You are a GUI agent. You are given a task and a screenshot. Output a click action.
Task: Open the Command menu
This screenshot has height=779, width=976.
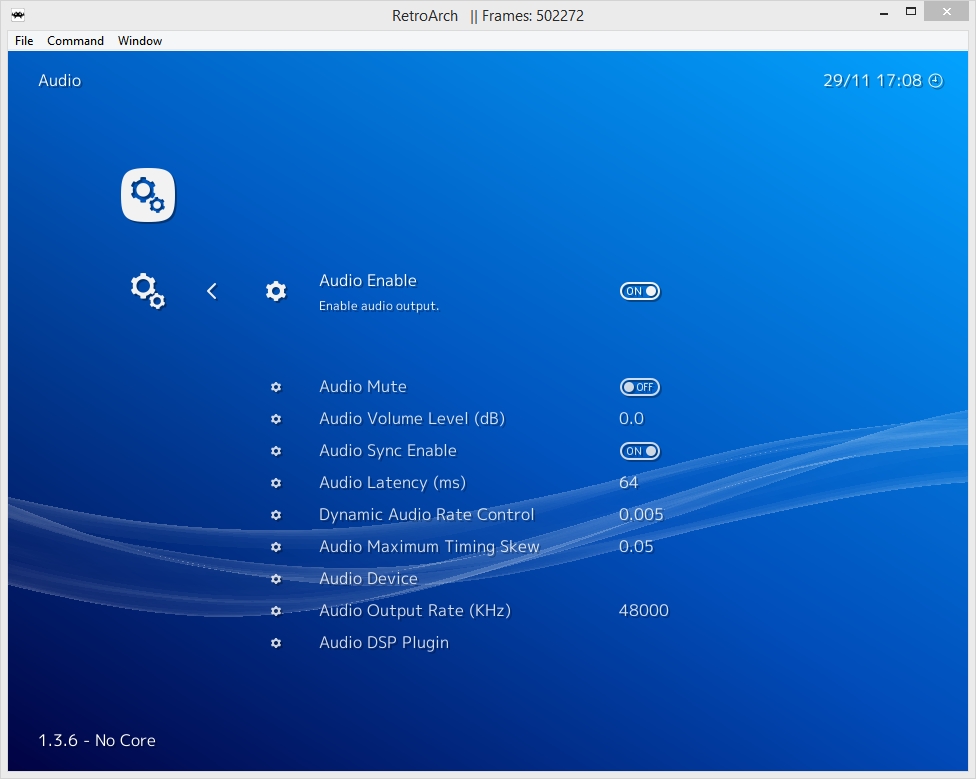[75, 40]
